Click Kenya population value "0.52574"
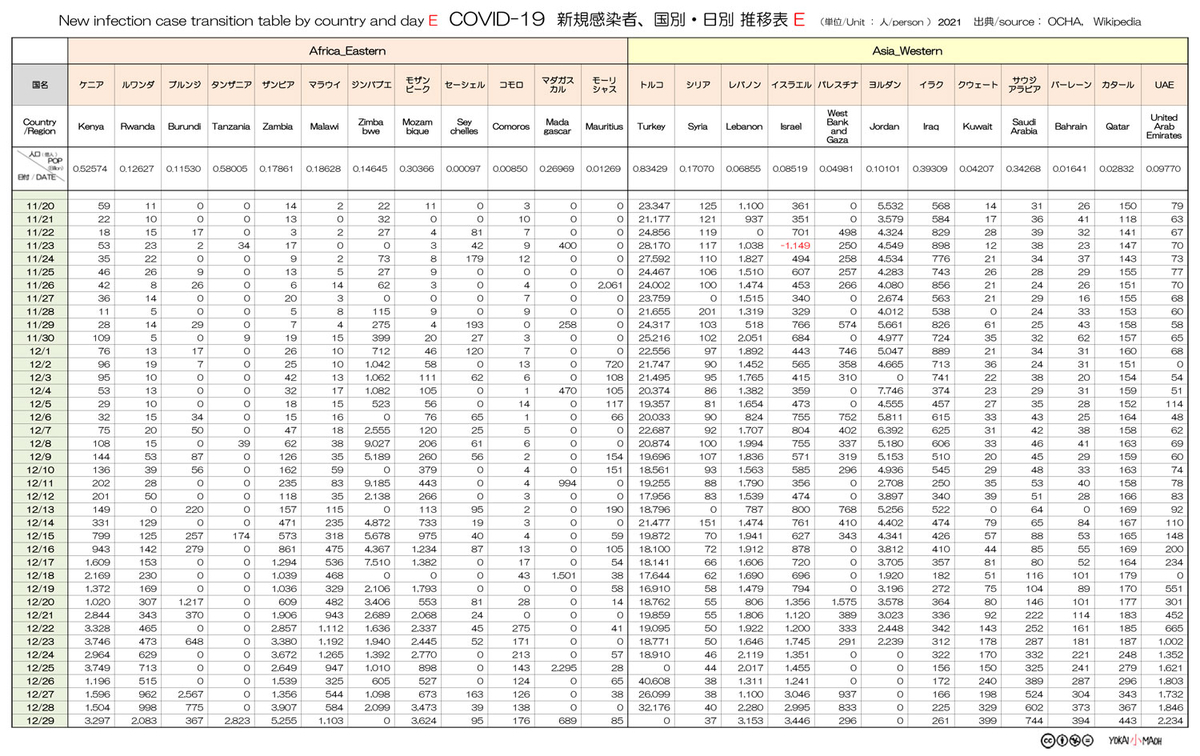Viewport: 1200px width, 756px height. 91,169
